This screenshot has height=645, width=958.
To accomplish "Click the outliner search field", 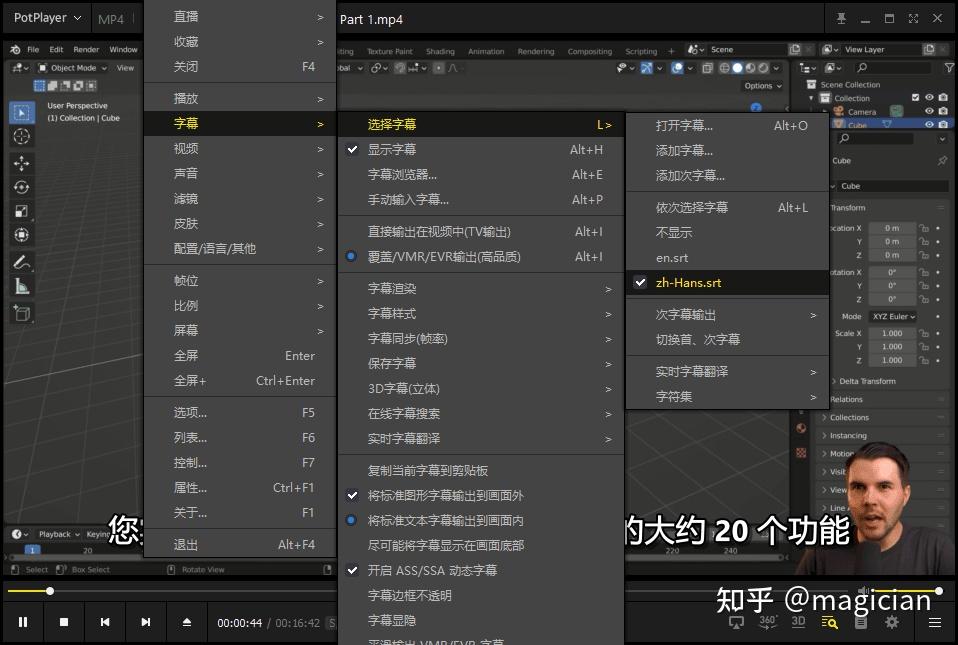I will 877,139.
